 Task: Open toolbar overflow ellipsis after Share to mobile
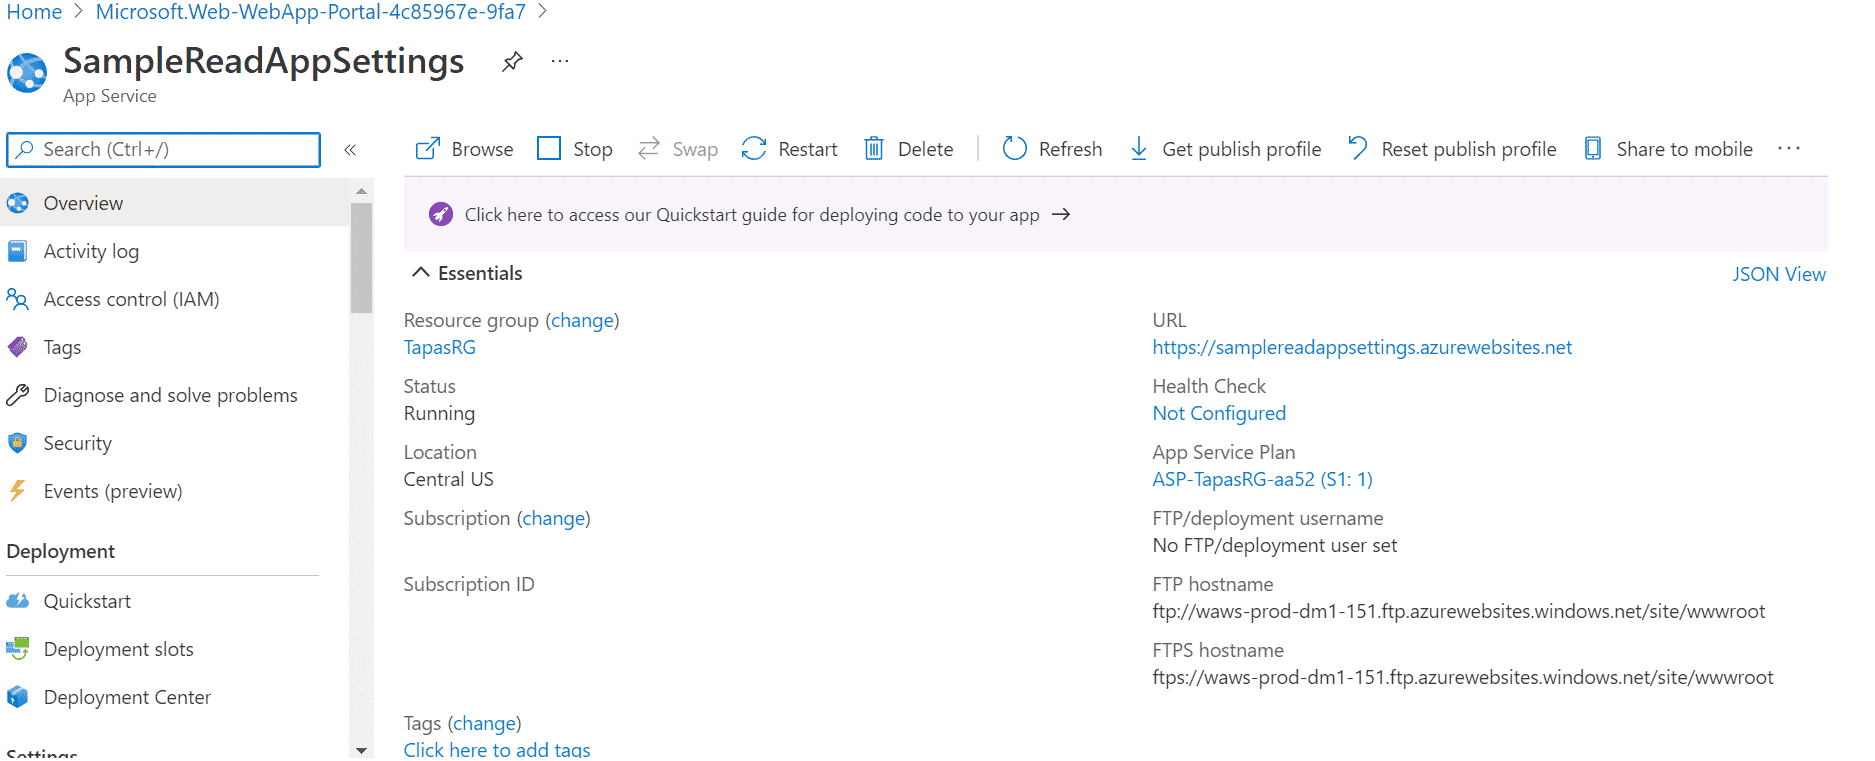[x=1789, y=148]
